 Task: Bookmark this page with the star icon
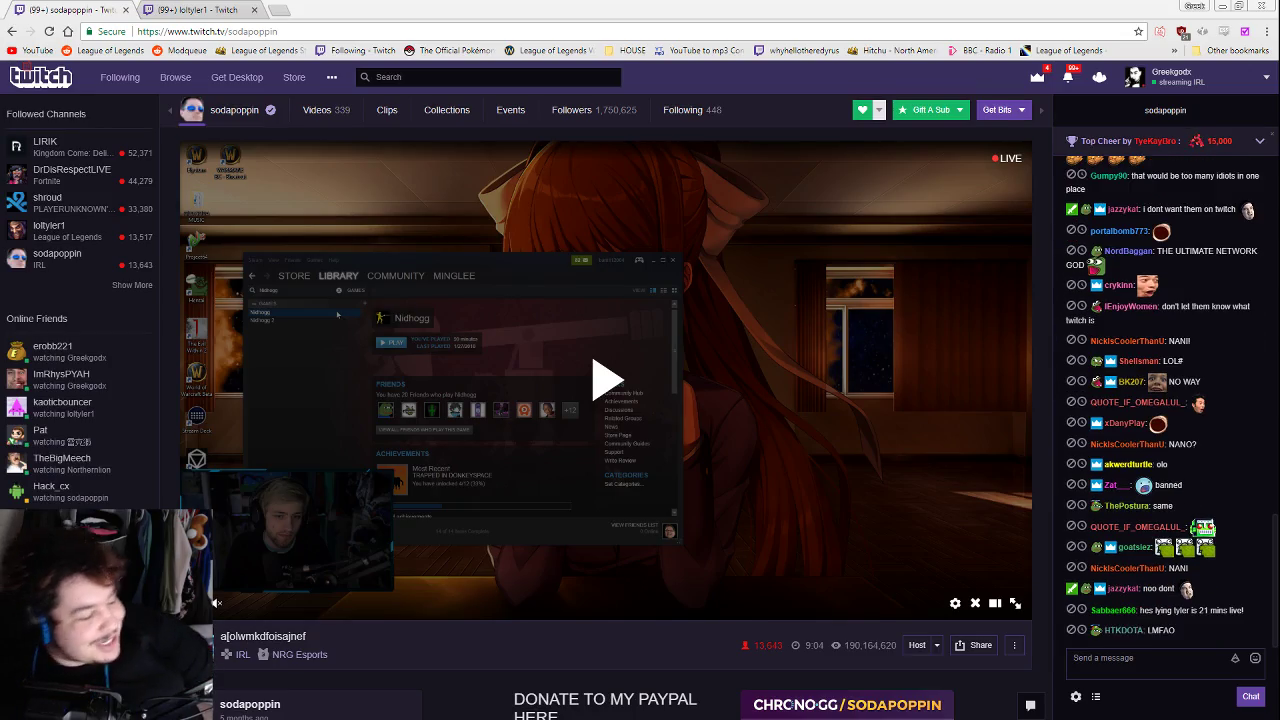[1138, 31]
